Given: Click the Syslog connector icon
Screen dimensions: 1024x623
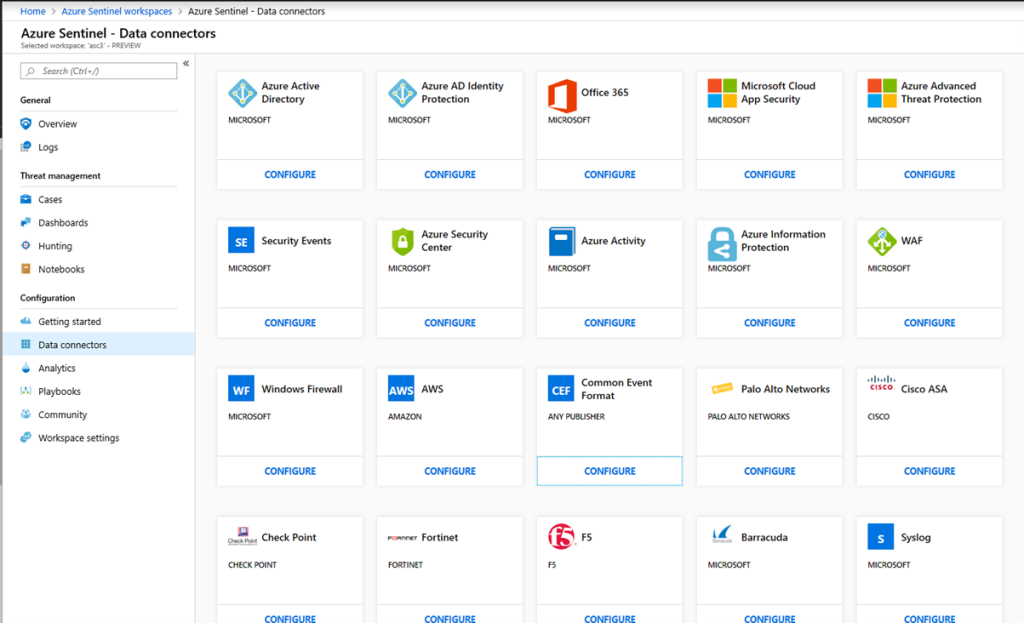Looking at the screenshot, I should 881,537.
